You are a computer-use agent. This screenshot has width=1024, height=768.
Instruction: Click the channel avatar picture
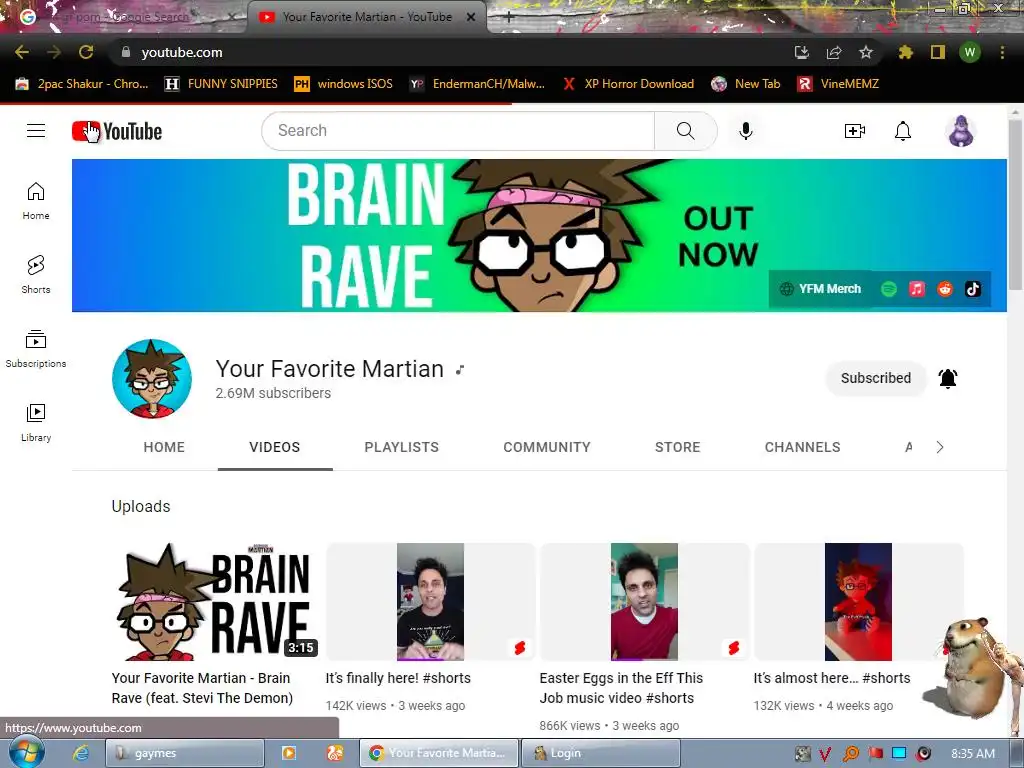point(152,379)
